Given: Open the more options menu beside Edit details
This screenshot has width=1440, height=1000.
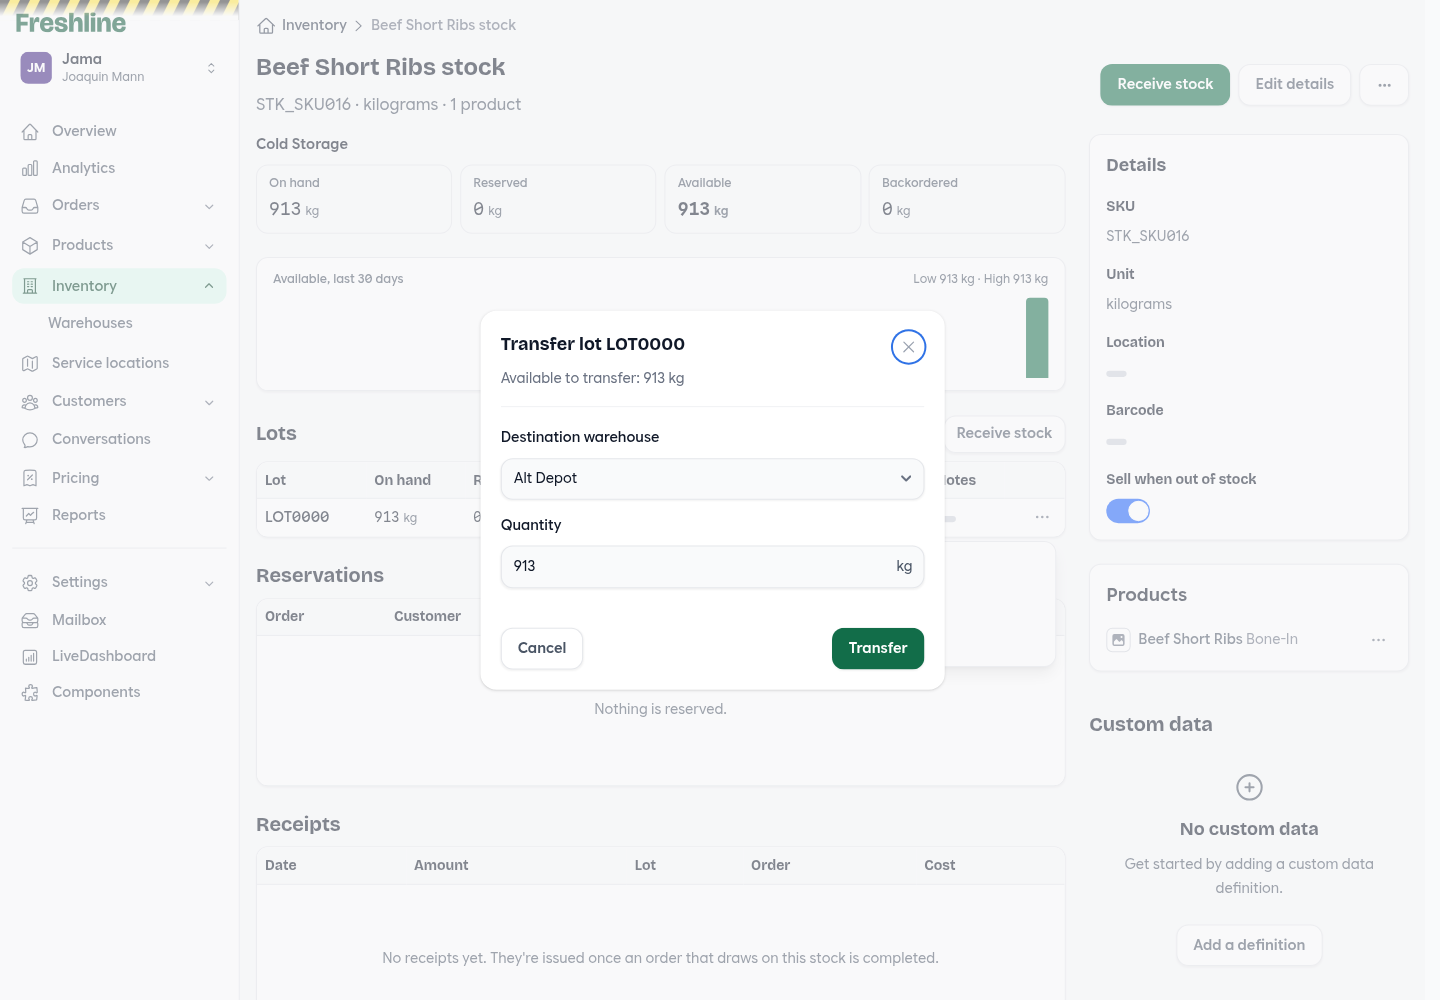Looking at the screenshot, I should tap(1384, 85).
